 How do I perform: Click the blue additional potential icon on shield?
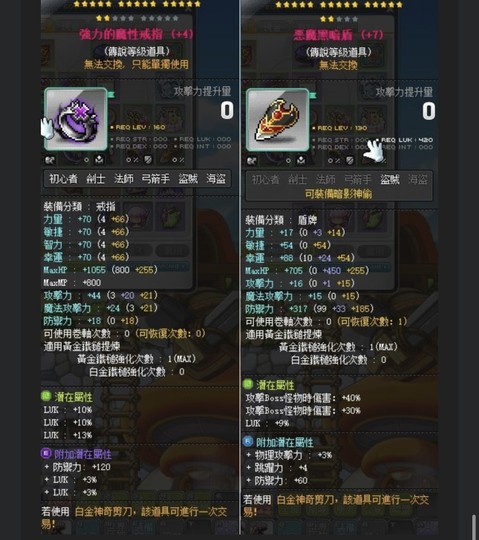click(x=248, y=441)
